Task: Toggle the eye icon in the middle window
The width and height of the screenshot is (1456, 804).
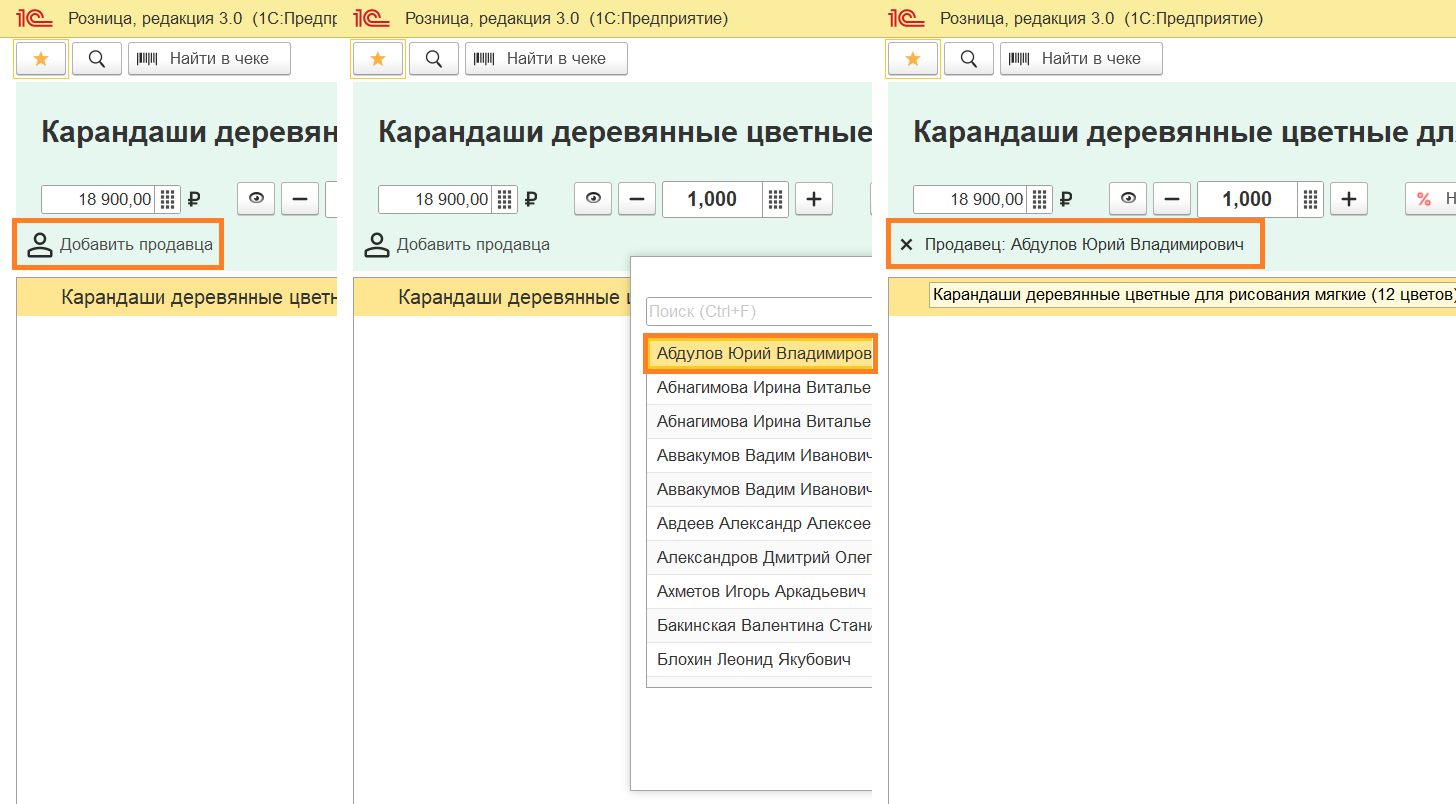Action: [x=593, y=199]
